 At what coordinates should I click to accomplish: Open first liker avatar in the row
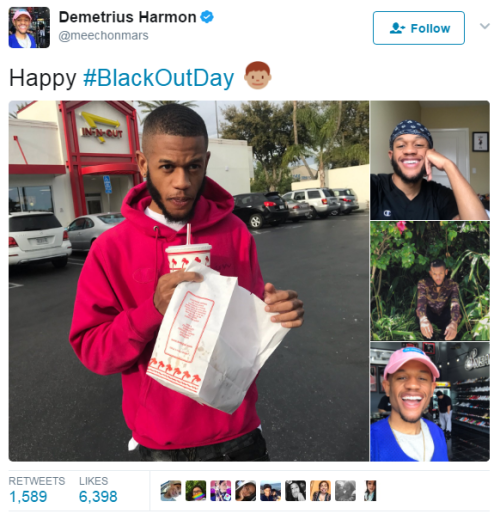pyautogui.click(x=171, y=491)
